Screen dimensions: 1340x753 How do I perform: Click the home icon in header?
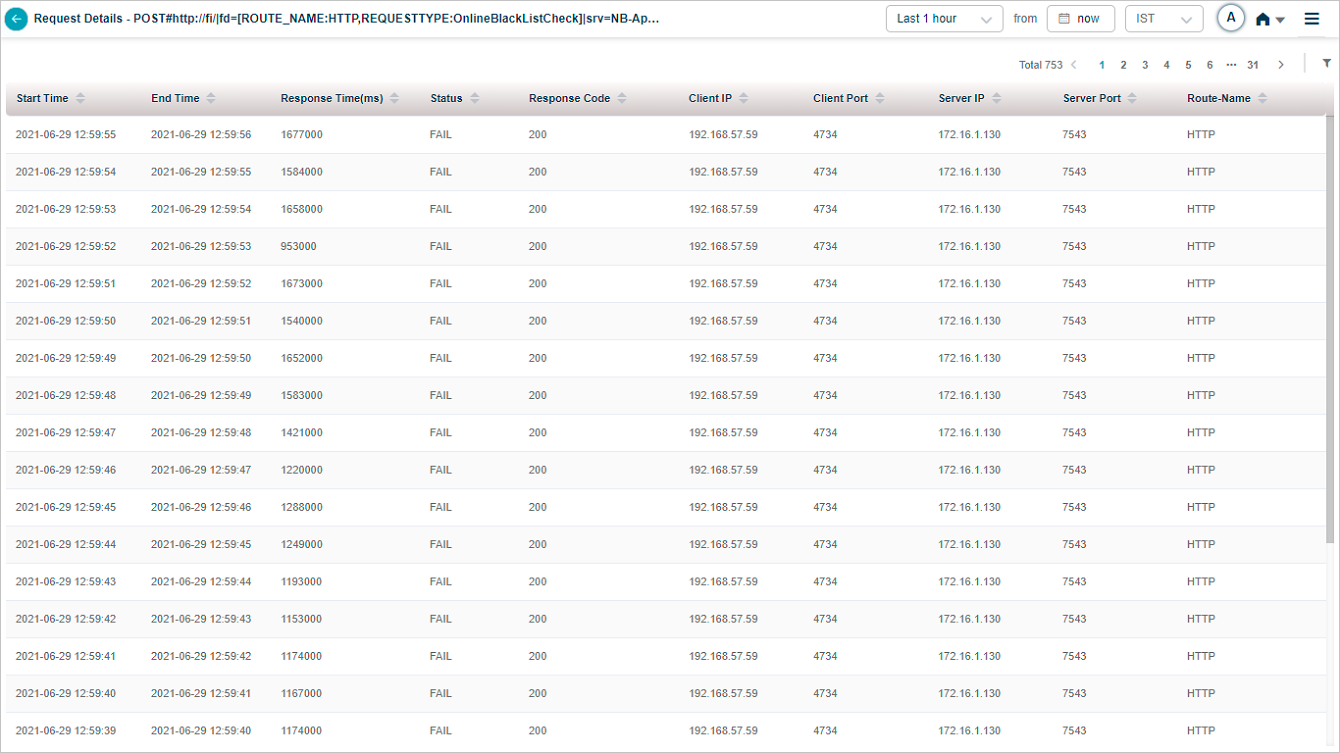(x=1263, y=19)
